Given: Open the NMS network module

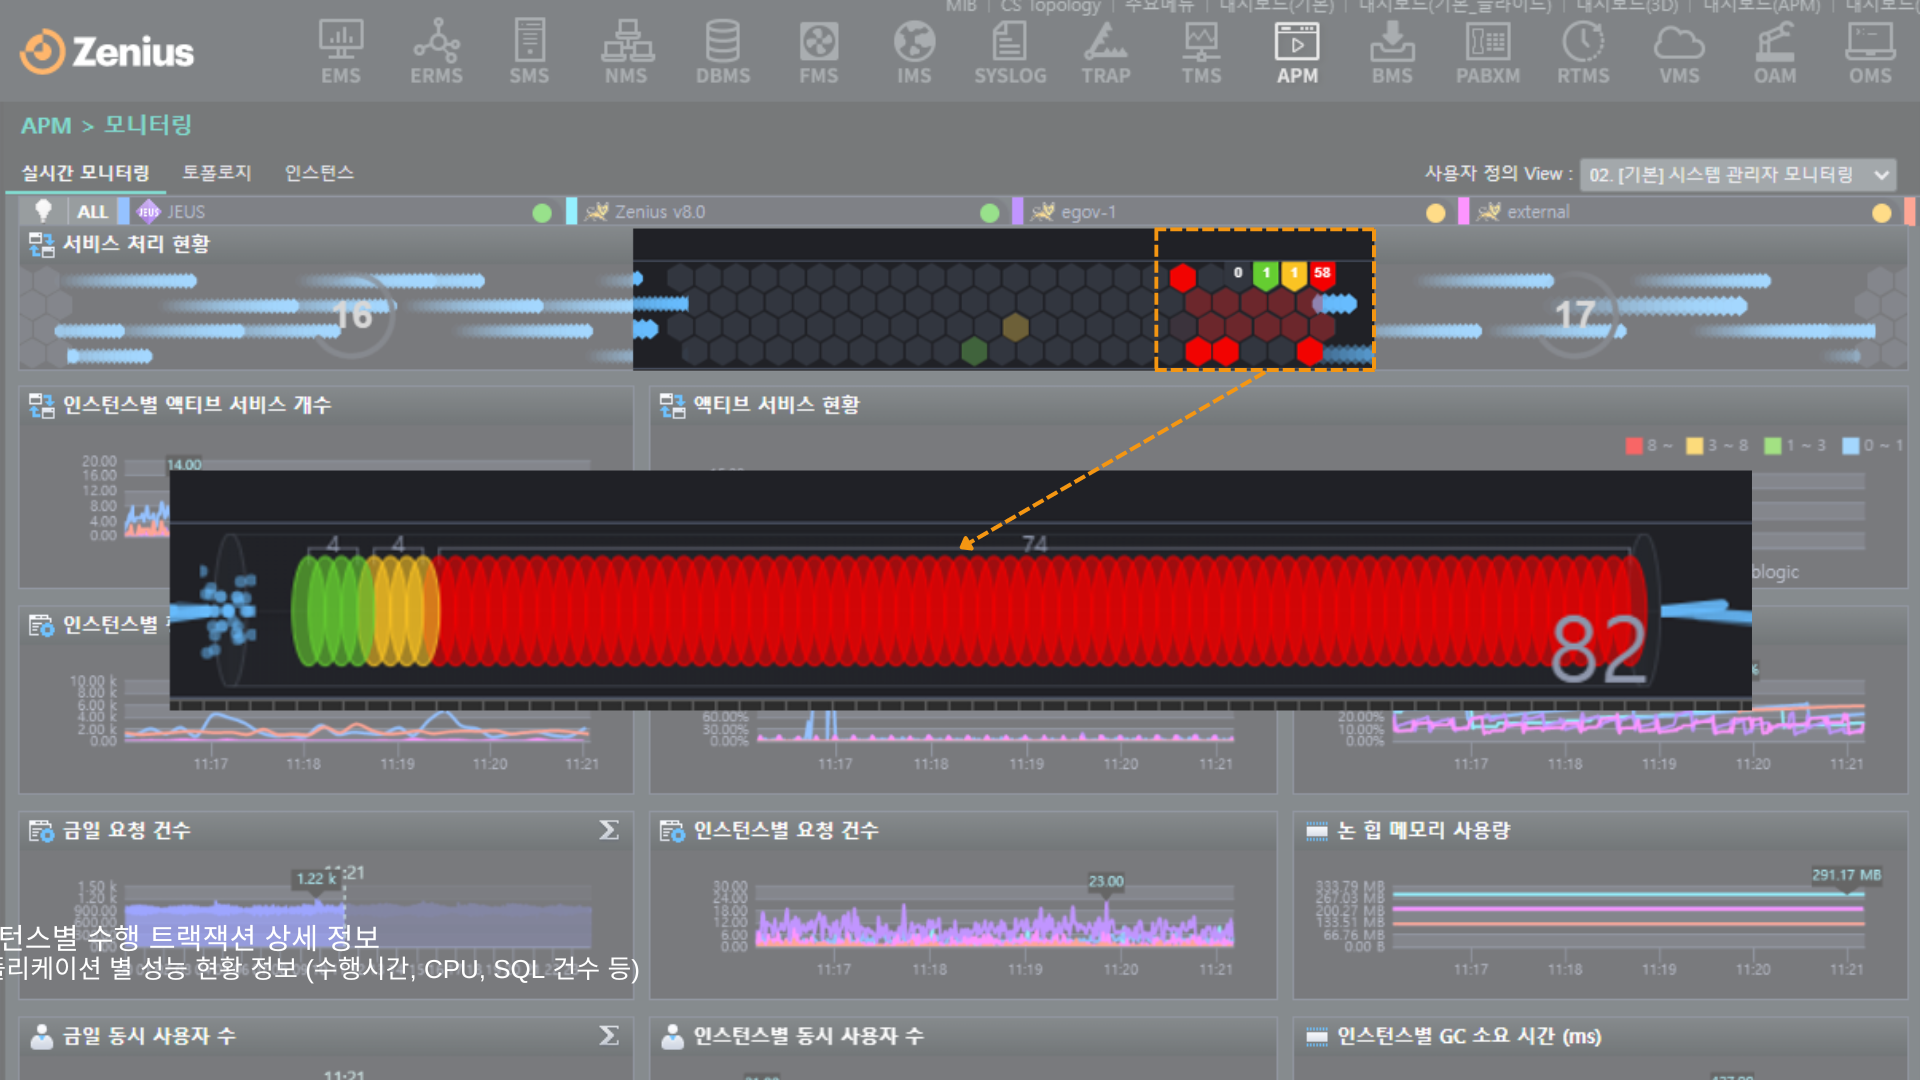Looking at the screenshot, I should click(x=626, y=52).
